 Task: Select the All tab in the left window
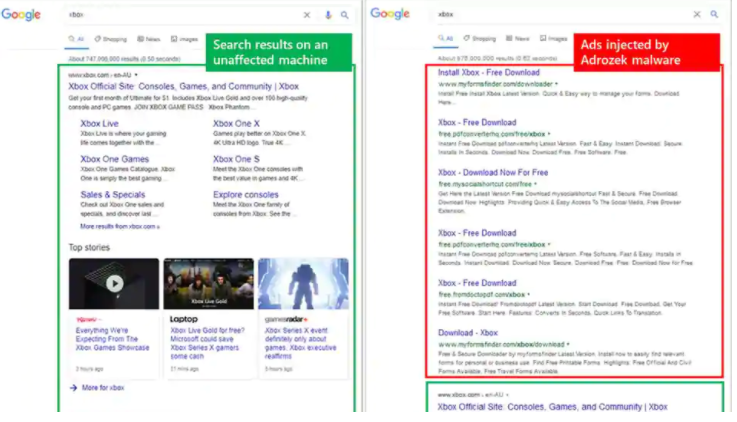[x=76, y=39]
